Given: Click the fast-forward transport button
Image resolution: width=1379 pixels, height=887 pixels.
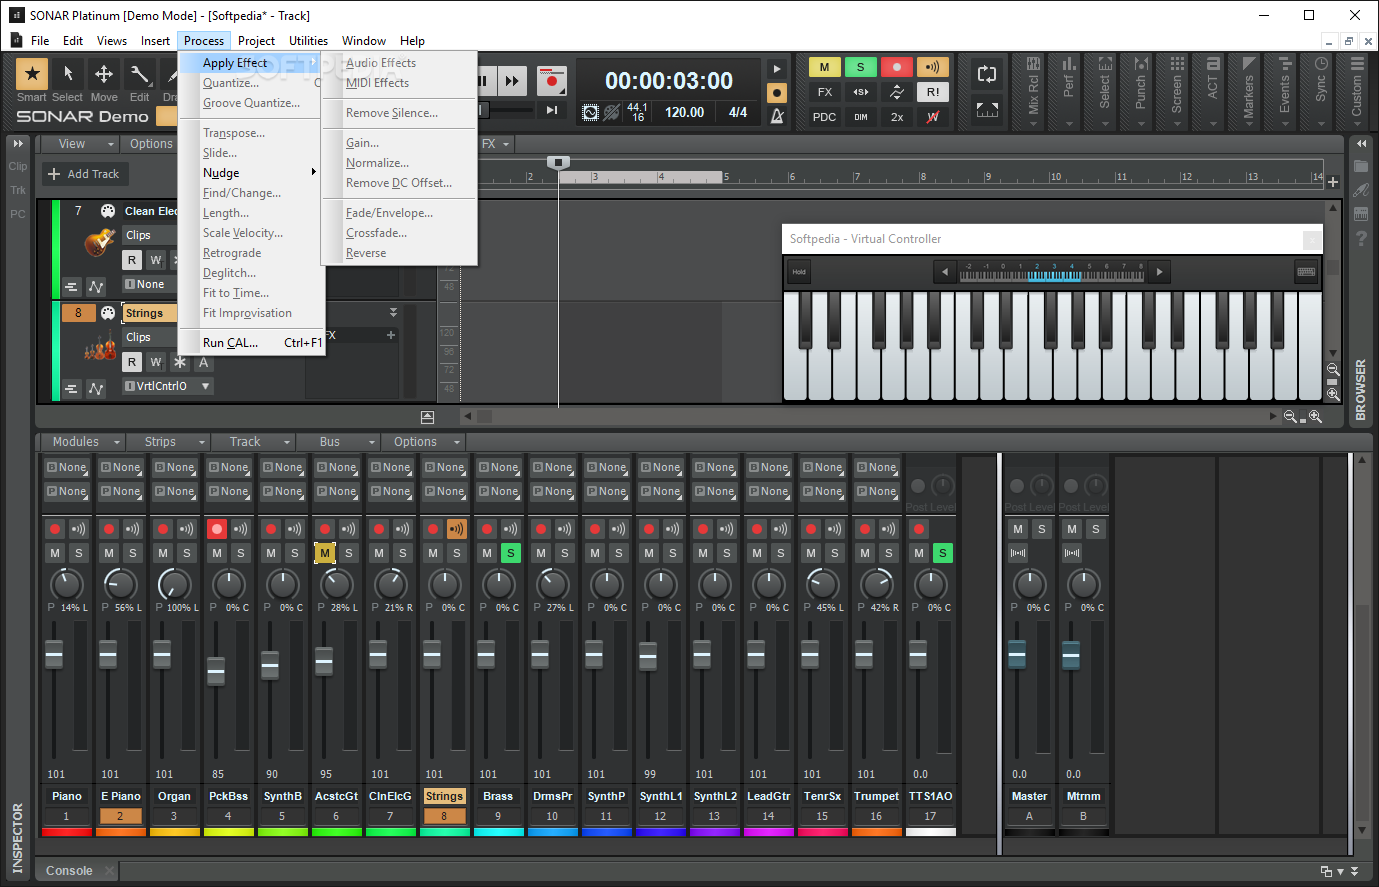Looking at the screenshot, I should coord(512,81).
